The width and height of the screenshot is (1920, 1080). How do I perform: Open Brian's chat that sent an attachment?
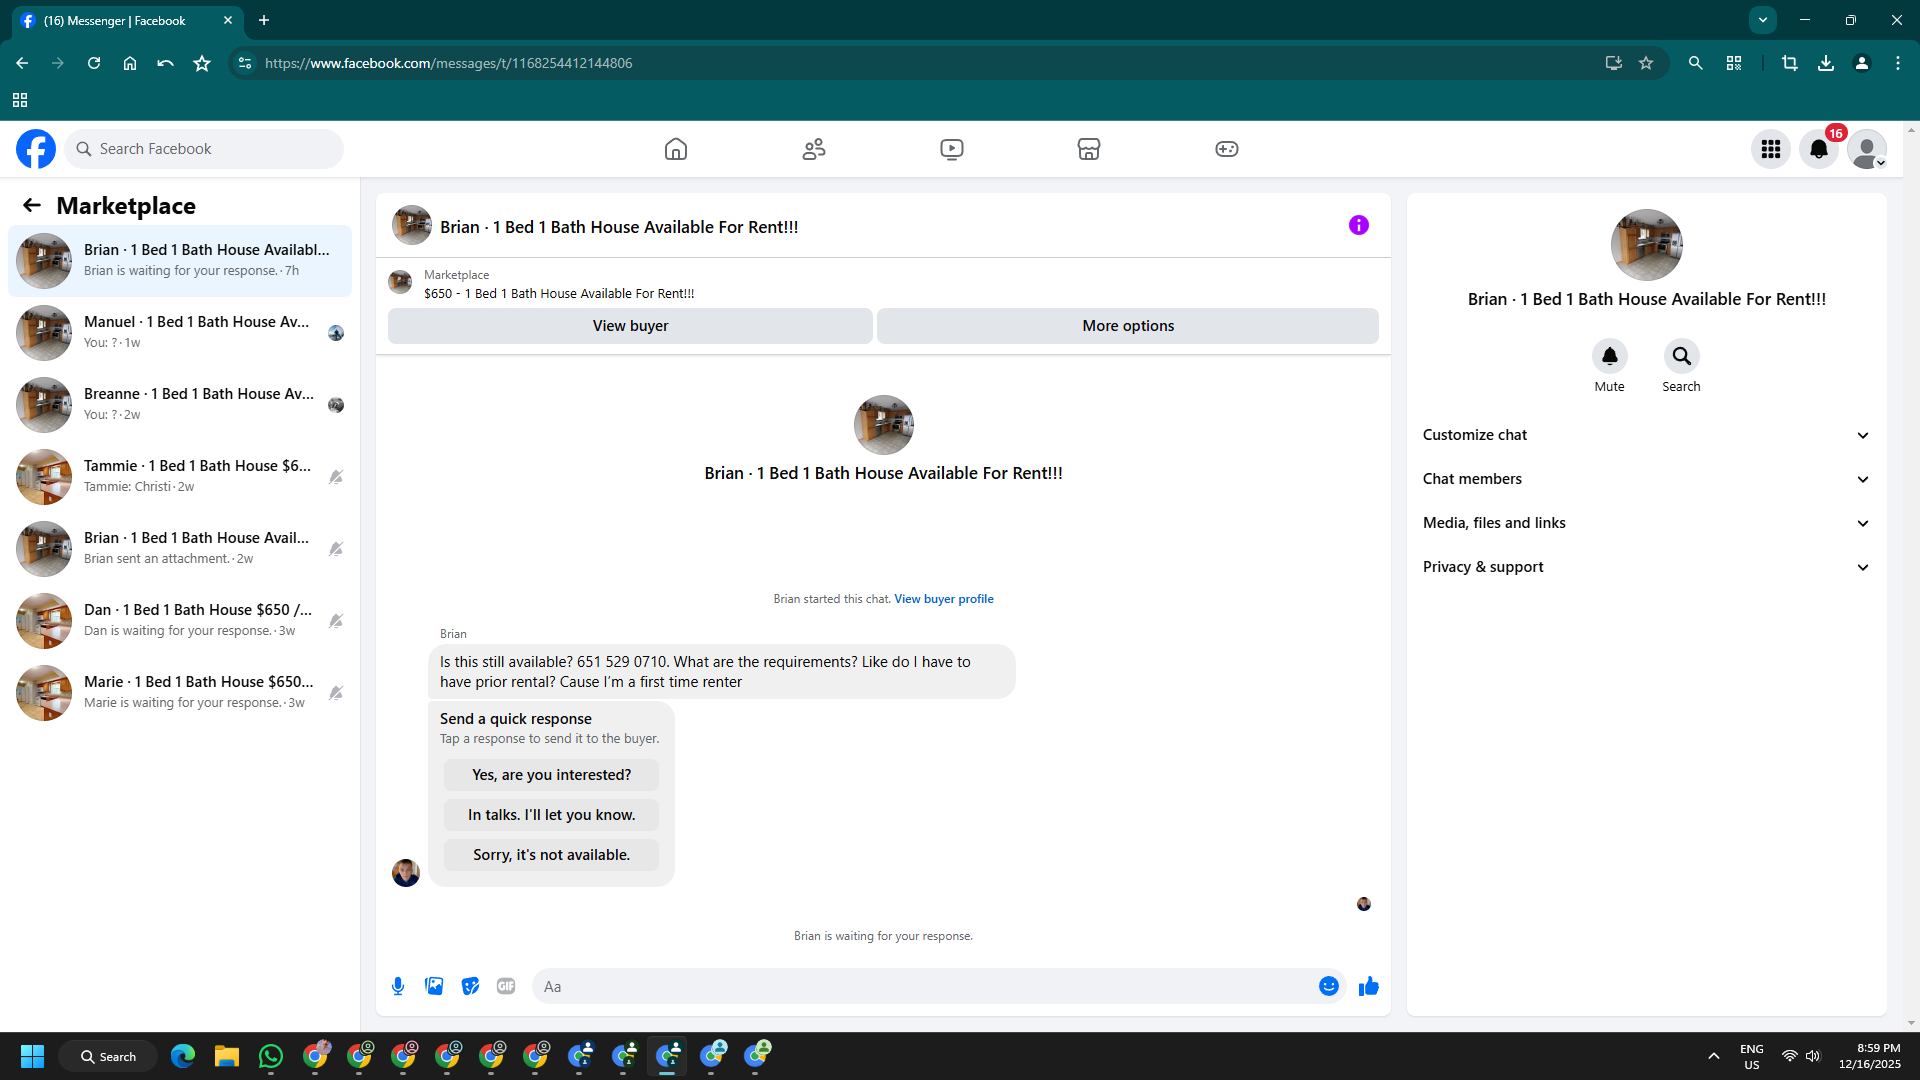point(180,549)
